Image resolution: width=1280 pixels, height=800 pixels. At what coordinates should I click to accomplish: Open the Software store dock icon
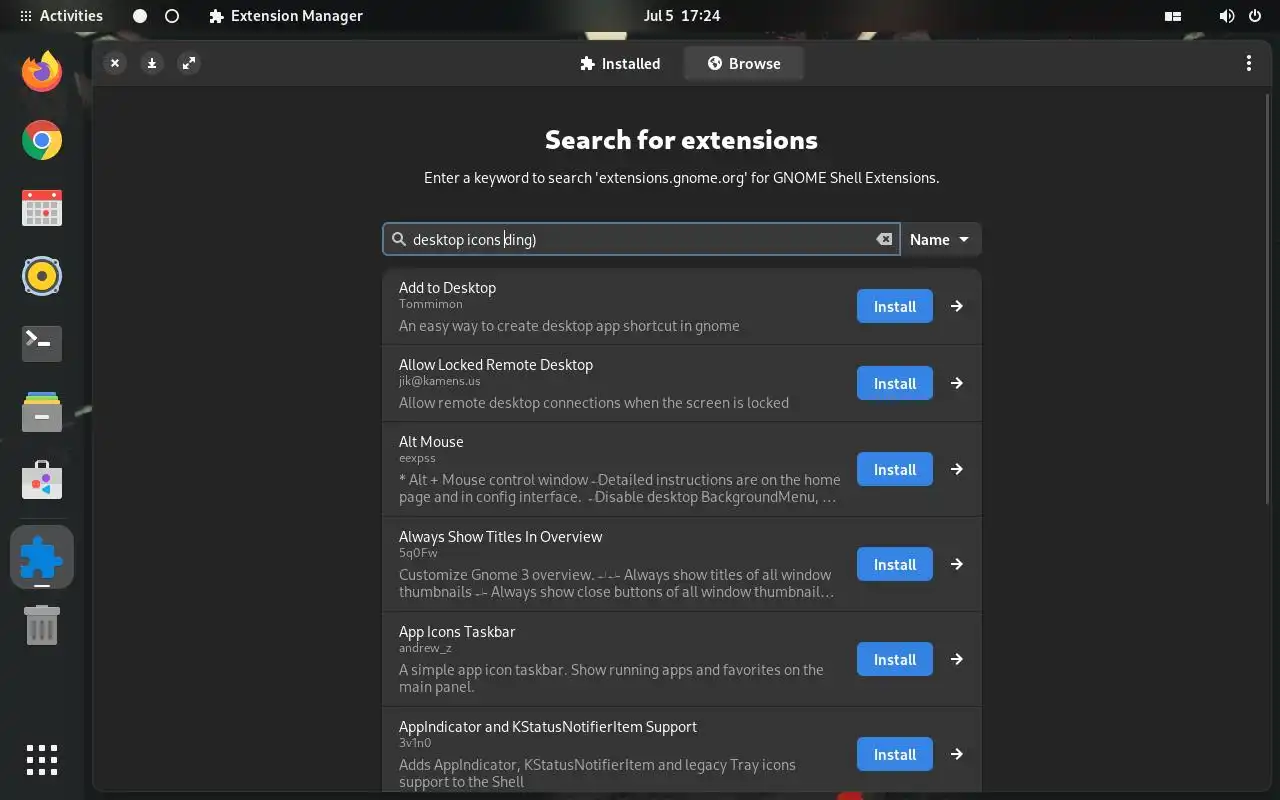coord(42,481)
